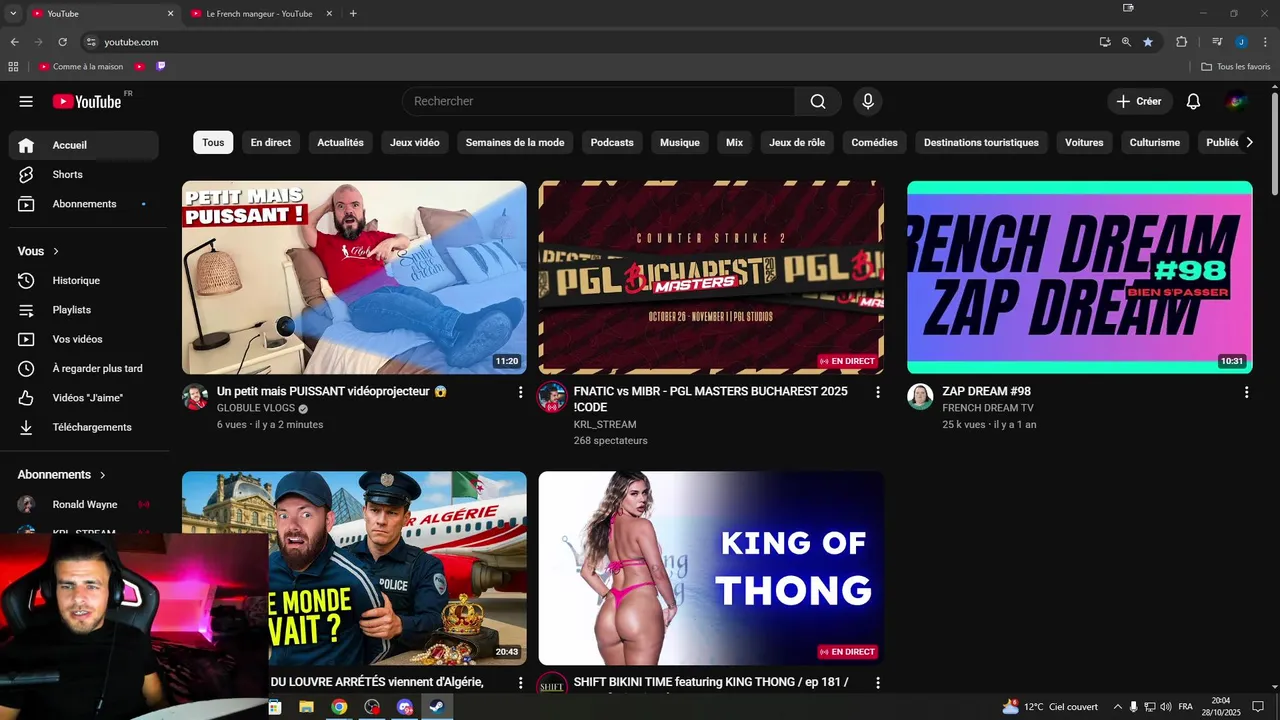Open the Twitch bookmark icon
This screenshot has width=1280, height=720.
click(x=161, y=66)
